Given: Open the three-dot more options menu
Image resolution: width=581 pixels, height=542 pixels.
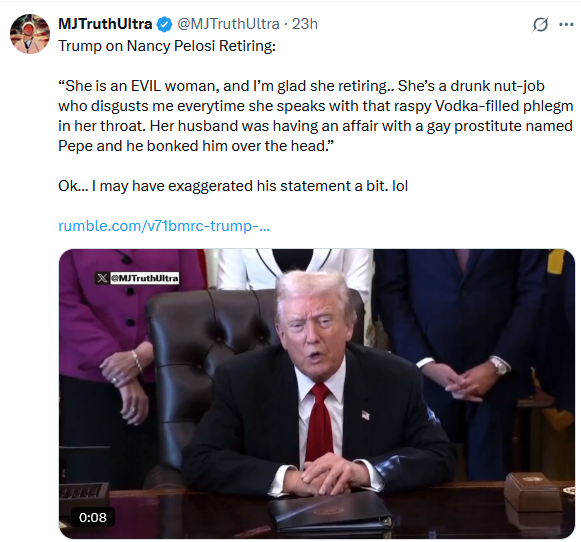Looking at the screenshot, I should (x=566, y=25).
